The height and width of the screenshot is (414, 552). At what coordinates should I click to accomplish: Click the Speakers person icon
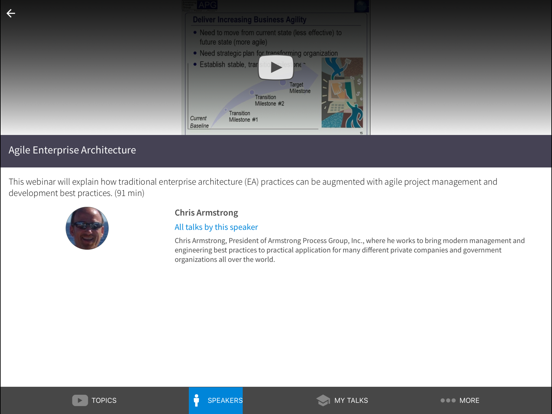pos(196,400)
